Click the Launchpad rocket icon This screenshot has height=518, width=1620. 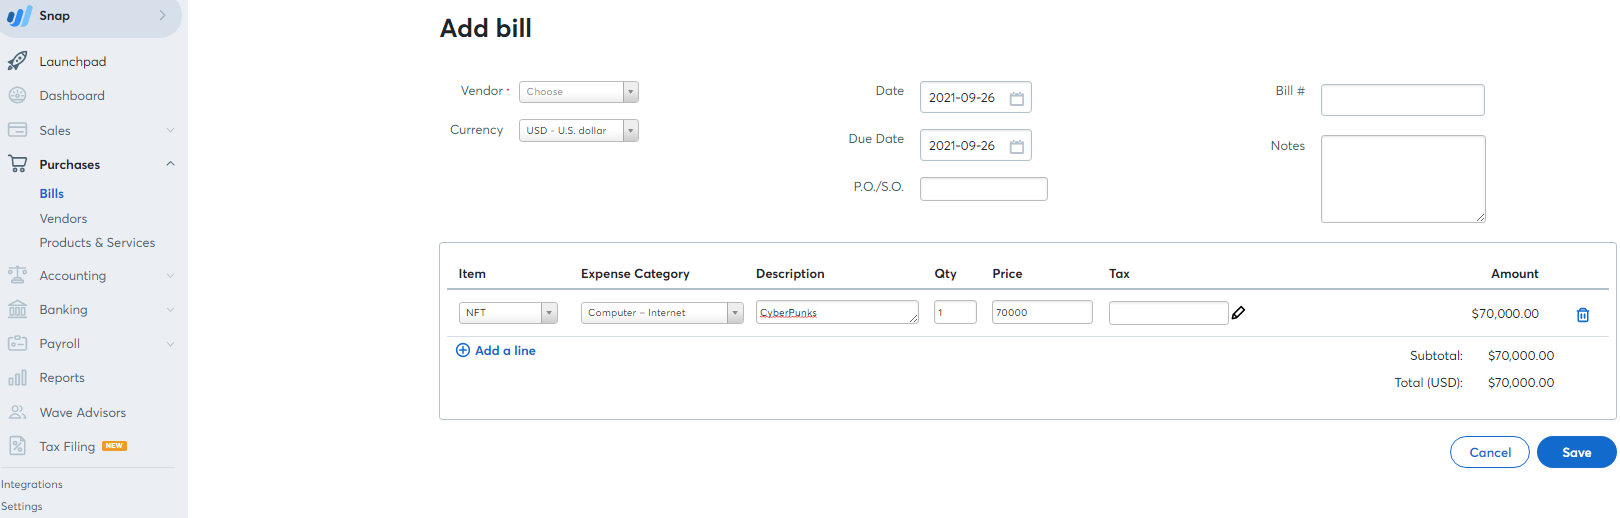click(17, 61)
